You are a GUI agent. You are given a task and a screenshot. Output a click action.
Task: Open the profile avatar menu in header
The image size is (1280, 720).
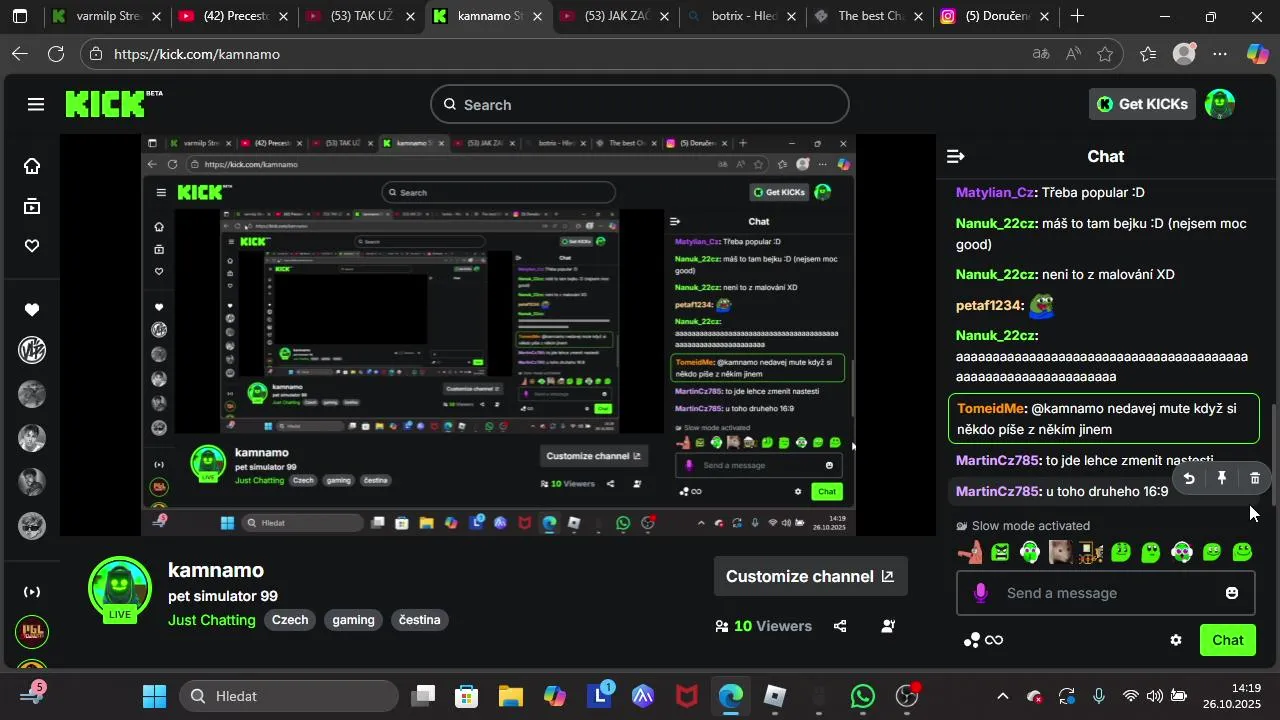click(x=1219, y=104)
